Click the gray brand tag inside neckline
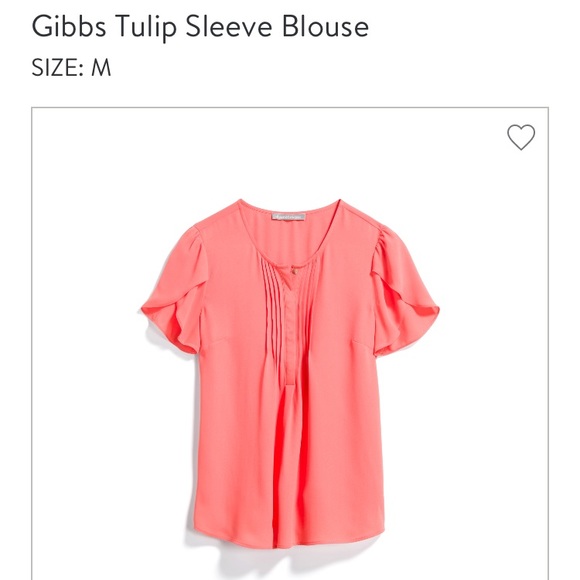 pyautogui.click(x=289, y=216)
